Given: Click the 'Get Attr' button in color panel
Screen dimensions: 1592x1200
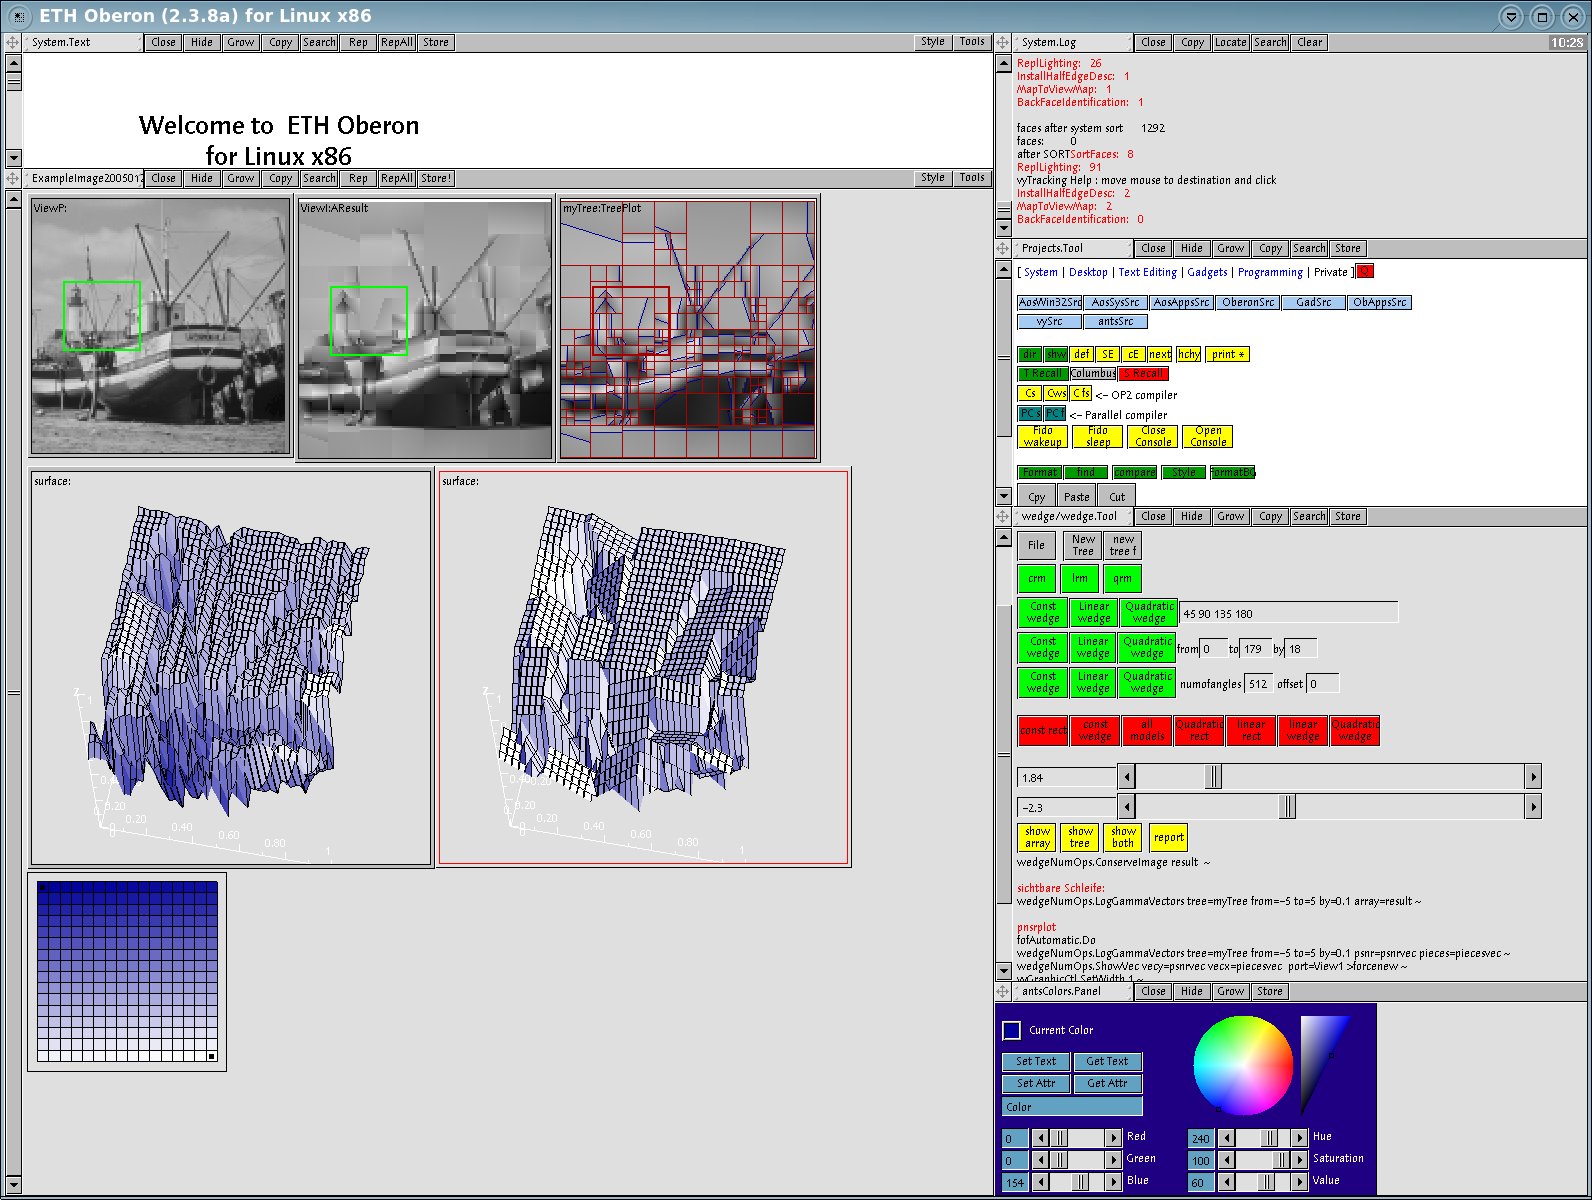Looking at the screenshot, I should click(1107, 1083).
